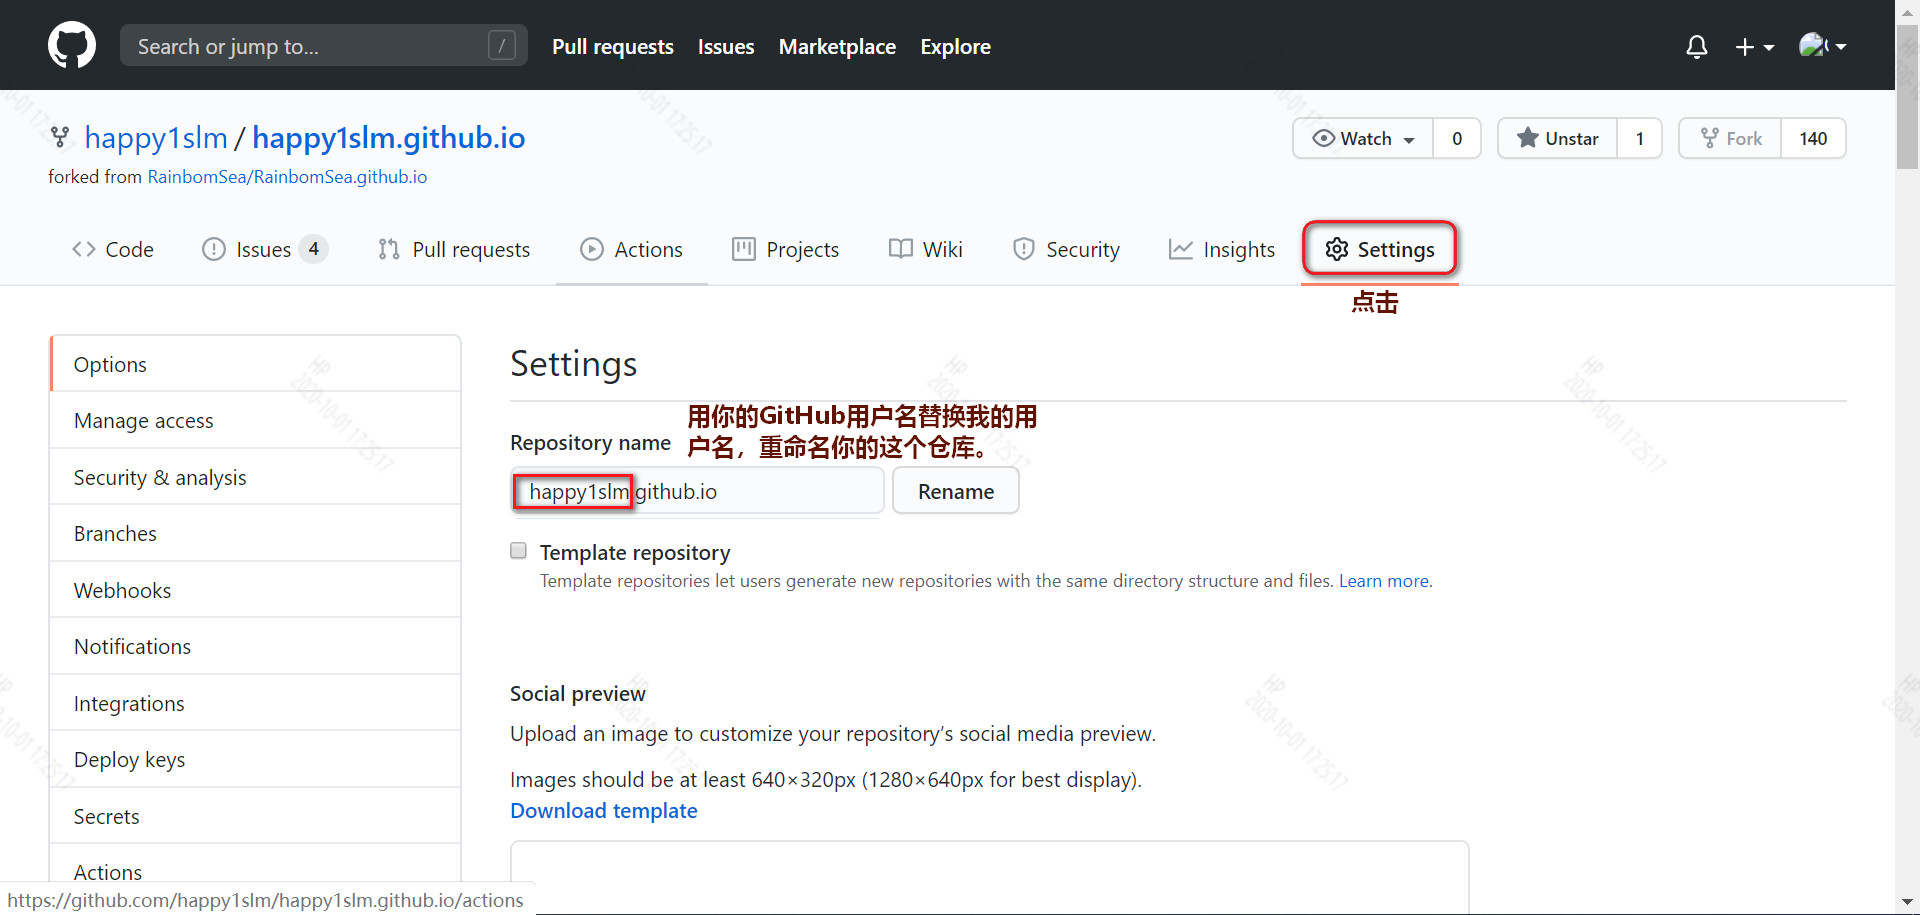This screenshot has width=1920, height=915.
Task: Open Explore in top navigation
Action: [955, 46]
